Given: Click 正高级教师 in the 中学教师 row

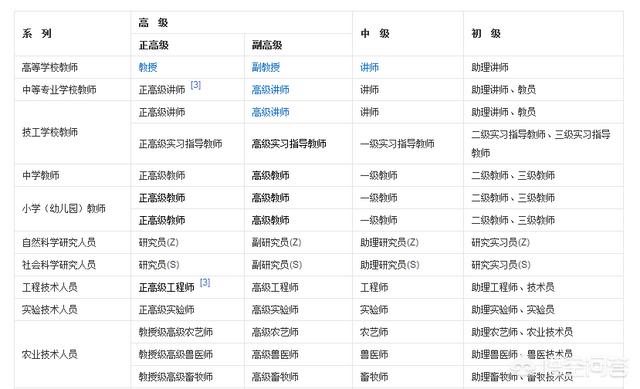Looking at the screenshot, I should (162, 176).
